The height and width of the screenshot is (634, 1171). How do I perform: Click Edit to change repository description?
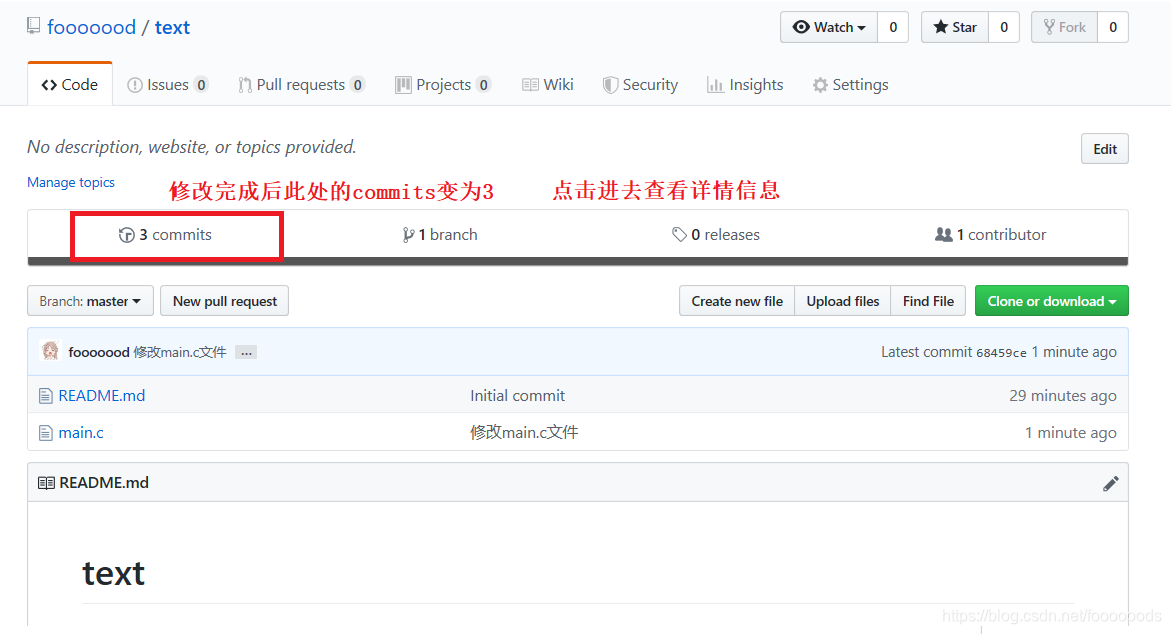tap(1105, 149)
